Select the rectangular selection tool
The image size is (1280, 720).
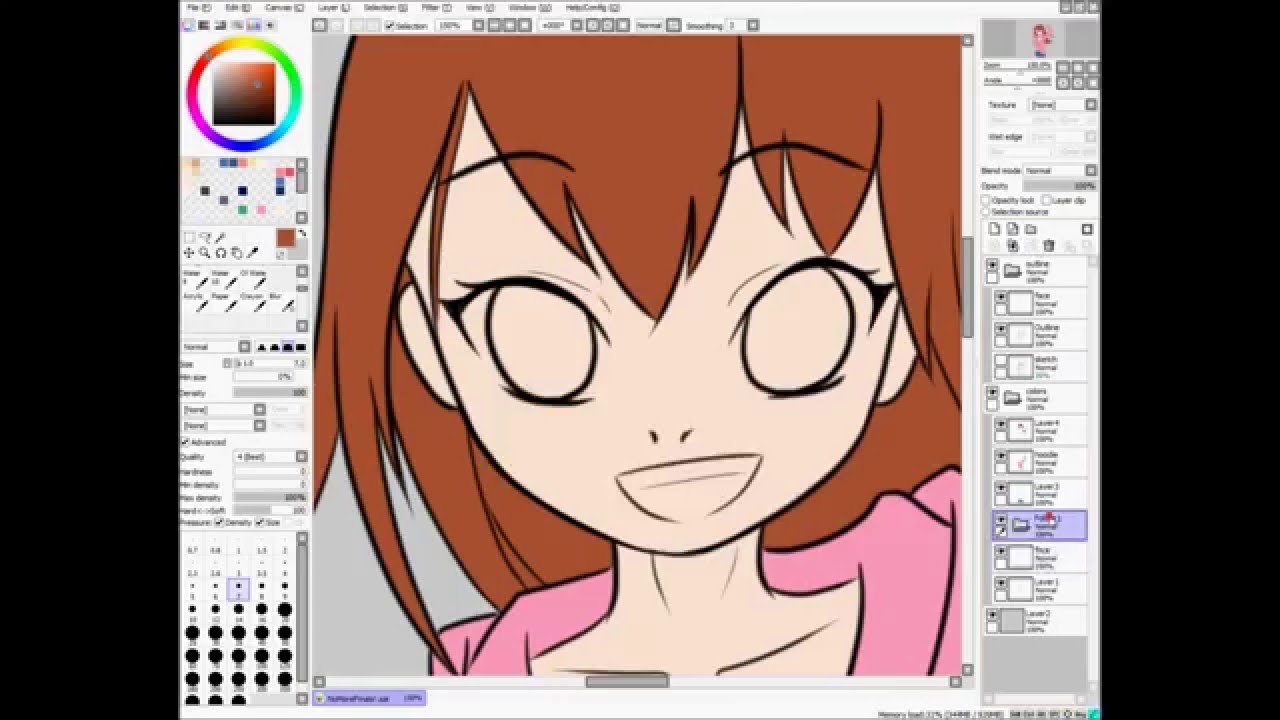[189, 237]
